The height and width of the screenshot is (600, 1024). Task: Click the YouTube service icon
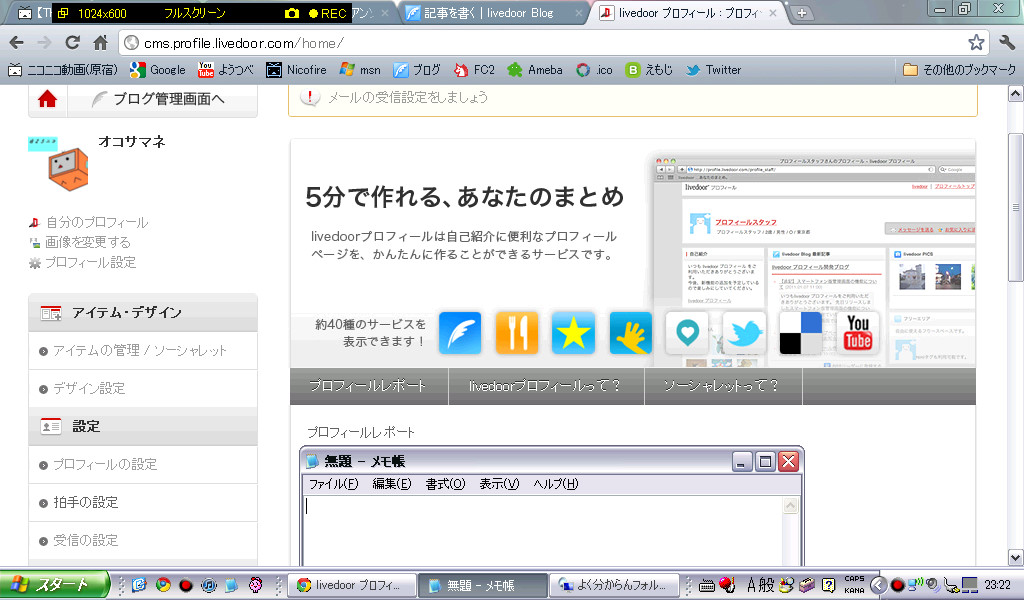click(857, 333)
